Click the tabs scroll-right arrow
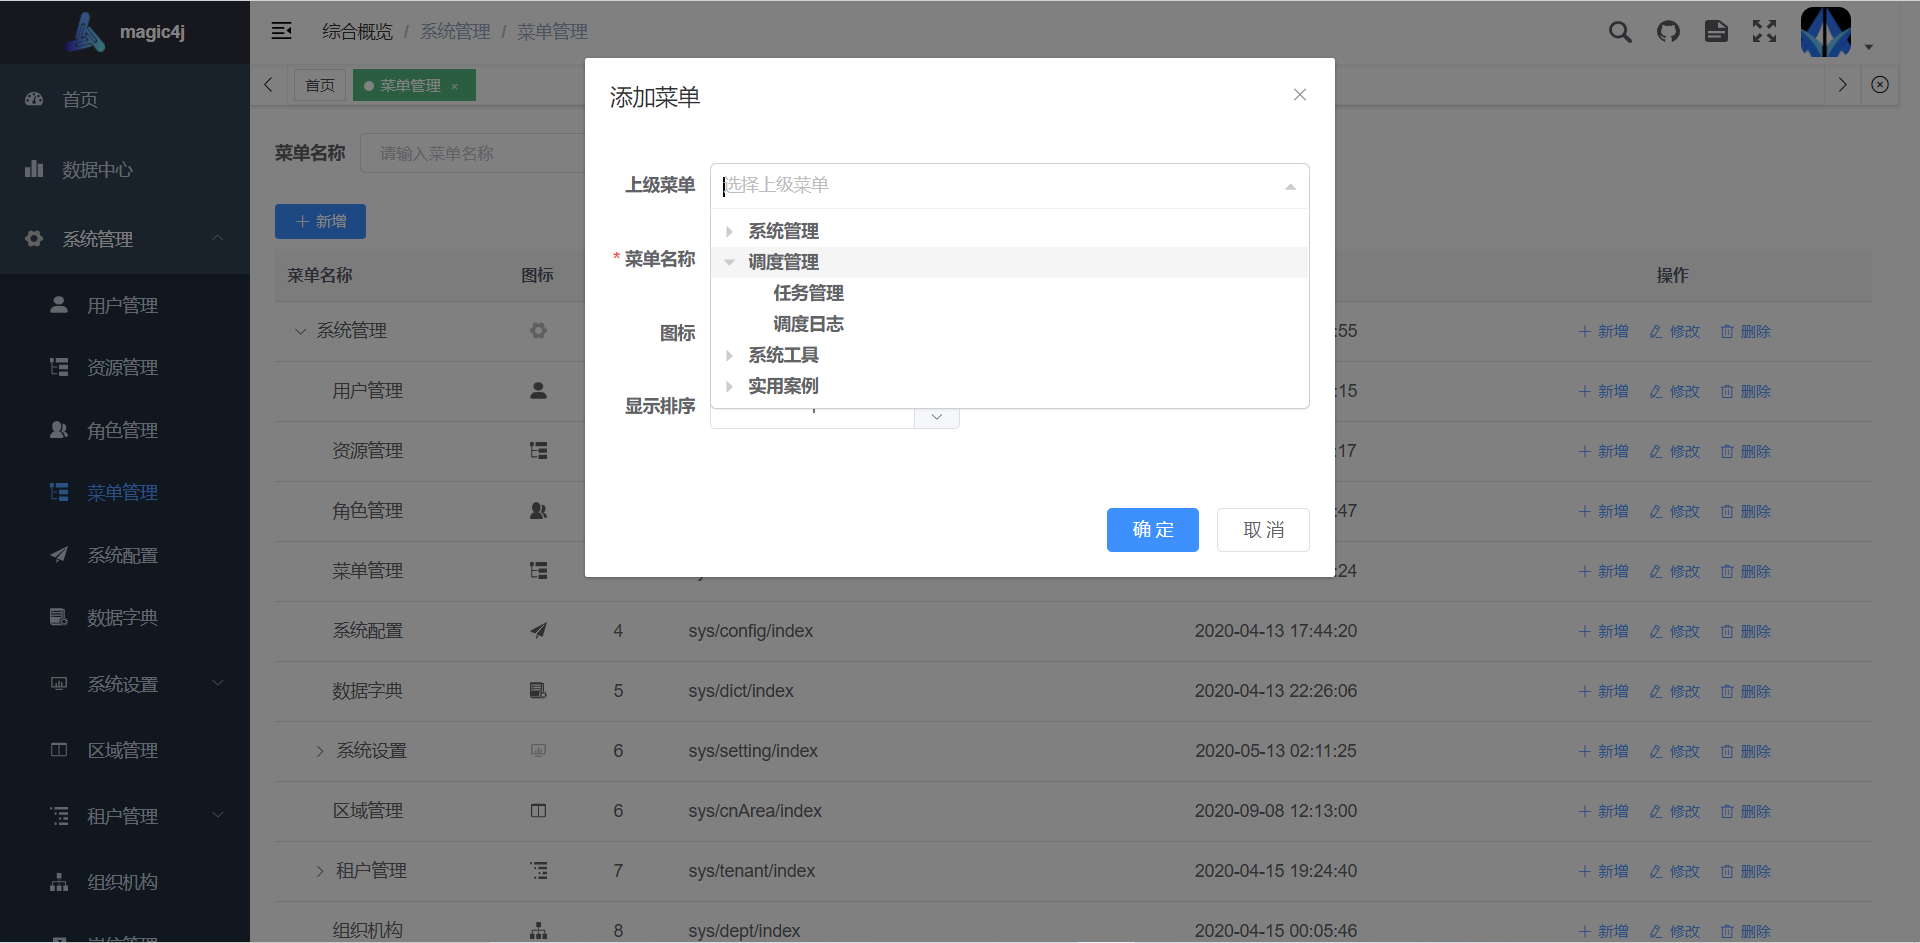This screenshot has width=1920, height=943. coord(1842,85)
